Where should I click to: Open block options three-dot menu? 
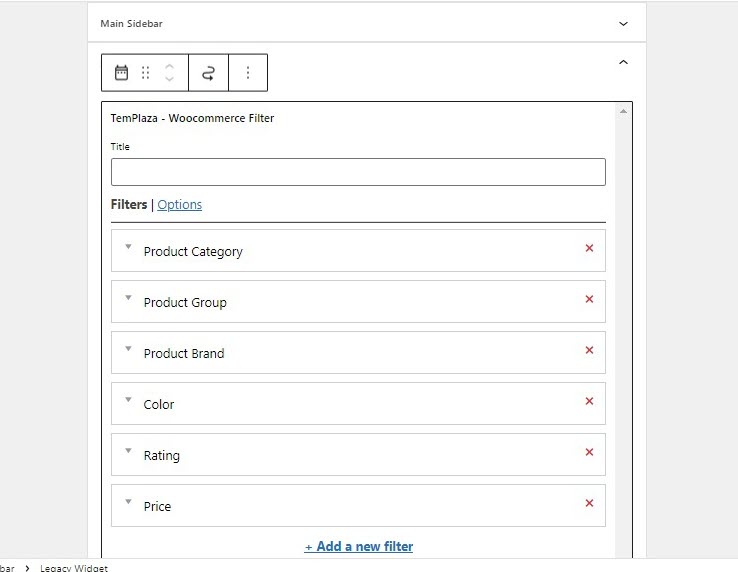(x=248, y=73)
